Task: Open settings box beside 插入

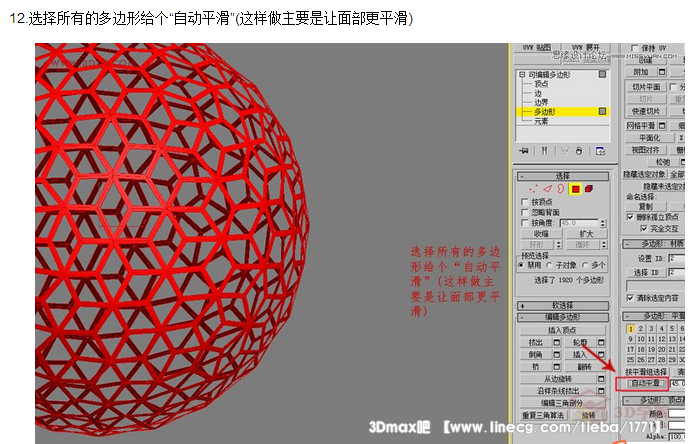Action: point(601,354)
